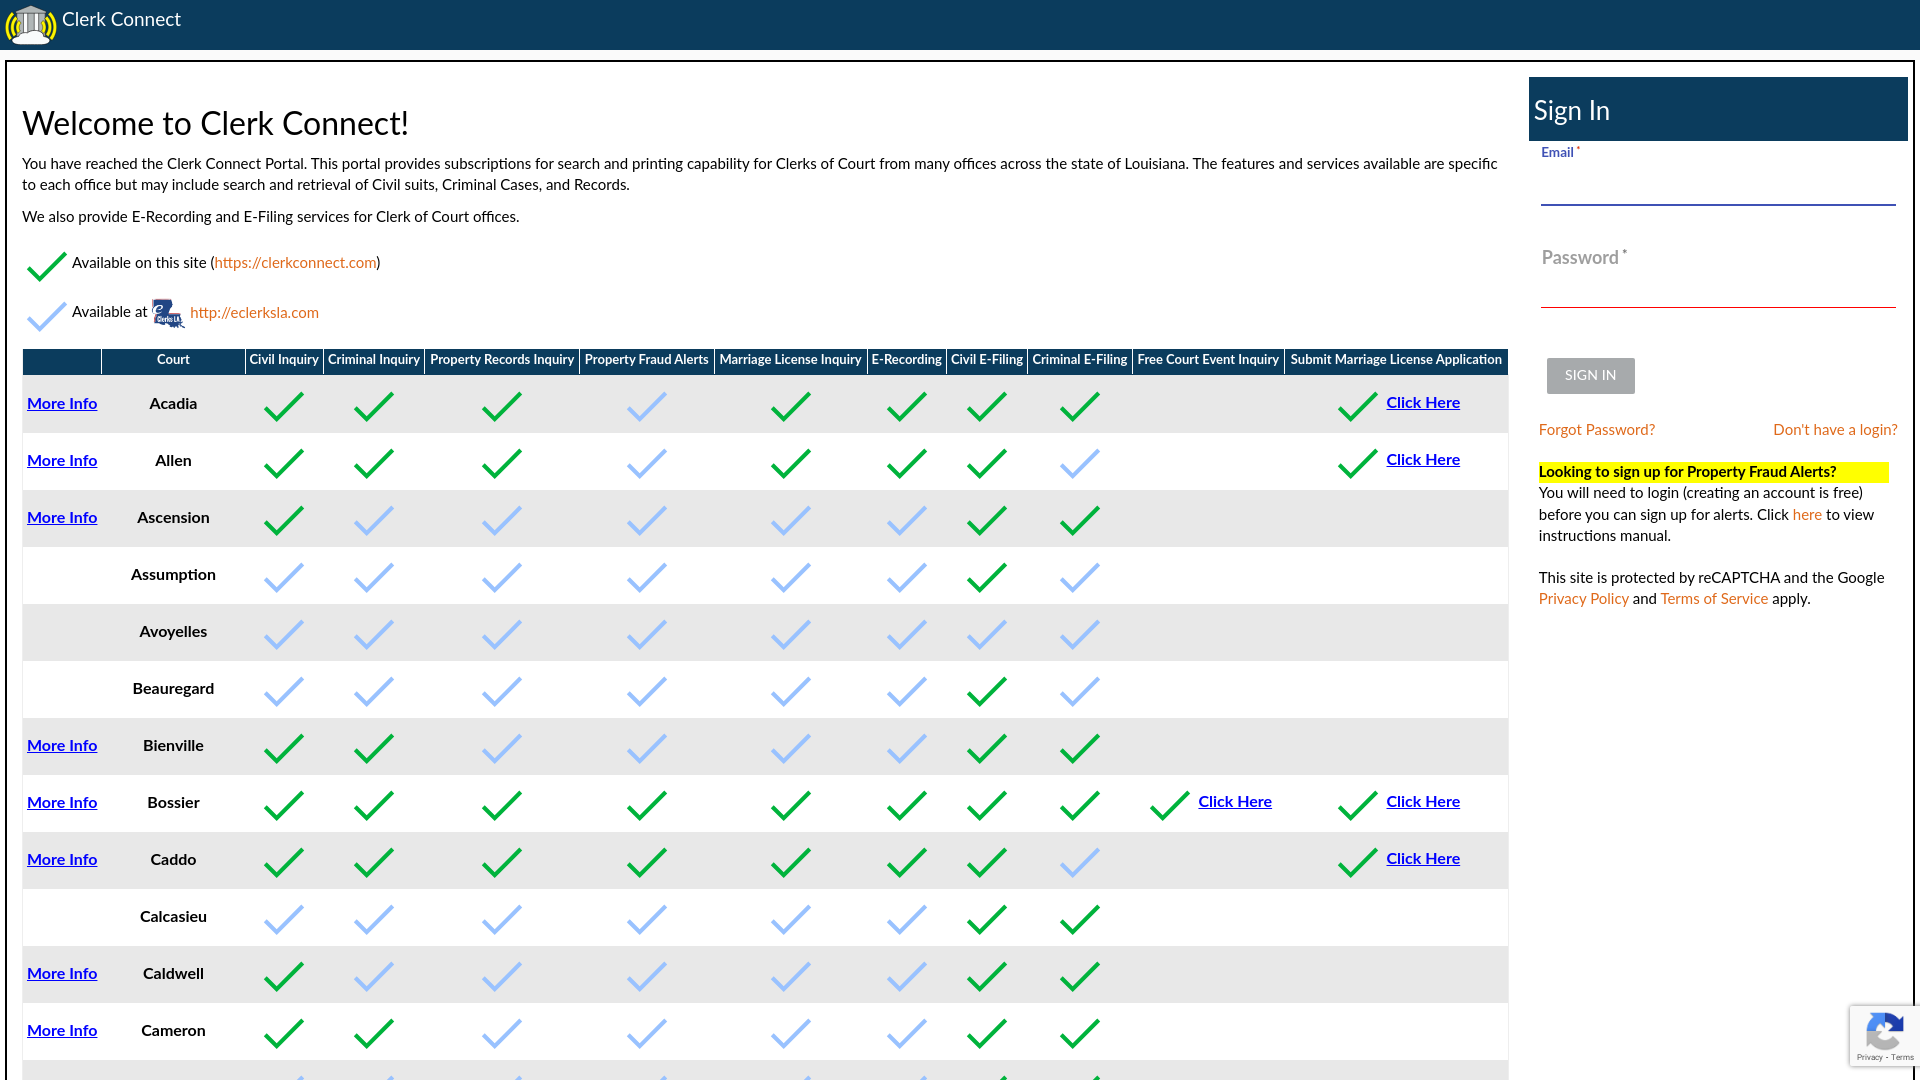1920x1080 pixels.
Task: Open Caddo's marriage license Click Here link
Action: tap(1423, 859)
